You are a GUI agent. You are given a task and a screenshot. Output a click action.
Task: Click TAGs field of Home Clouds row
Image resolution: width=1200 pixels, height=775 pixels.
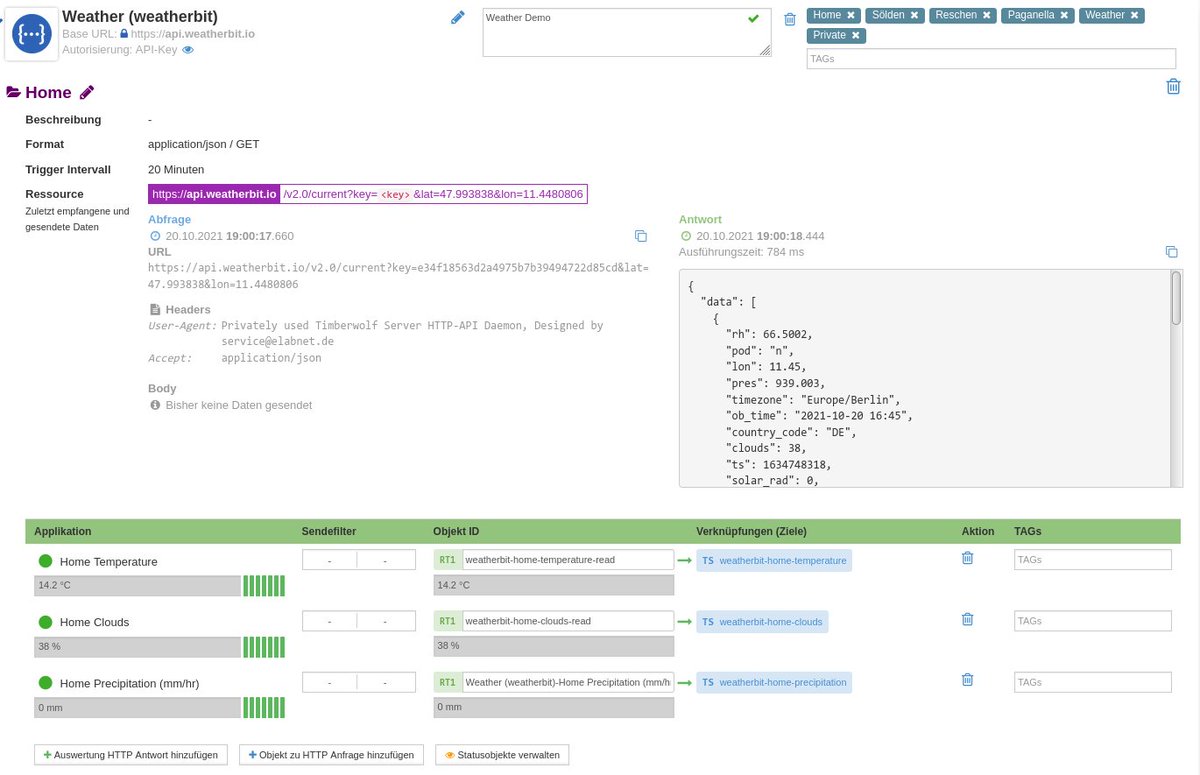click(1092, 621)
